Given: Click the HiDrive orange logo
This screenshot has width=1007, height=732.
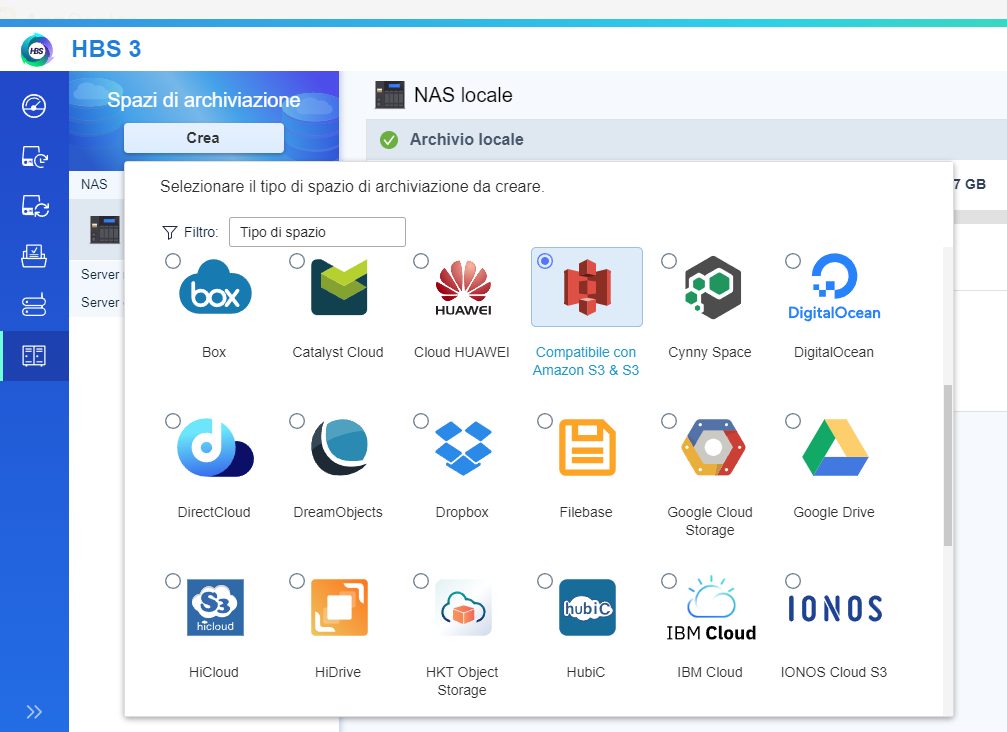Looking at the screenshot, I should (x=339, y=607).
